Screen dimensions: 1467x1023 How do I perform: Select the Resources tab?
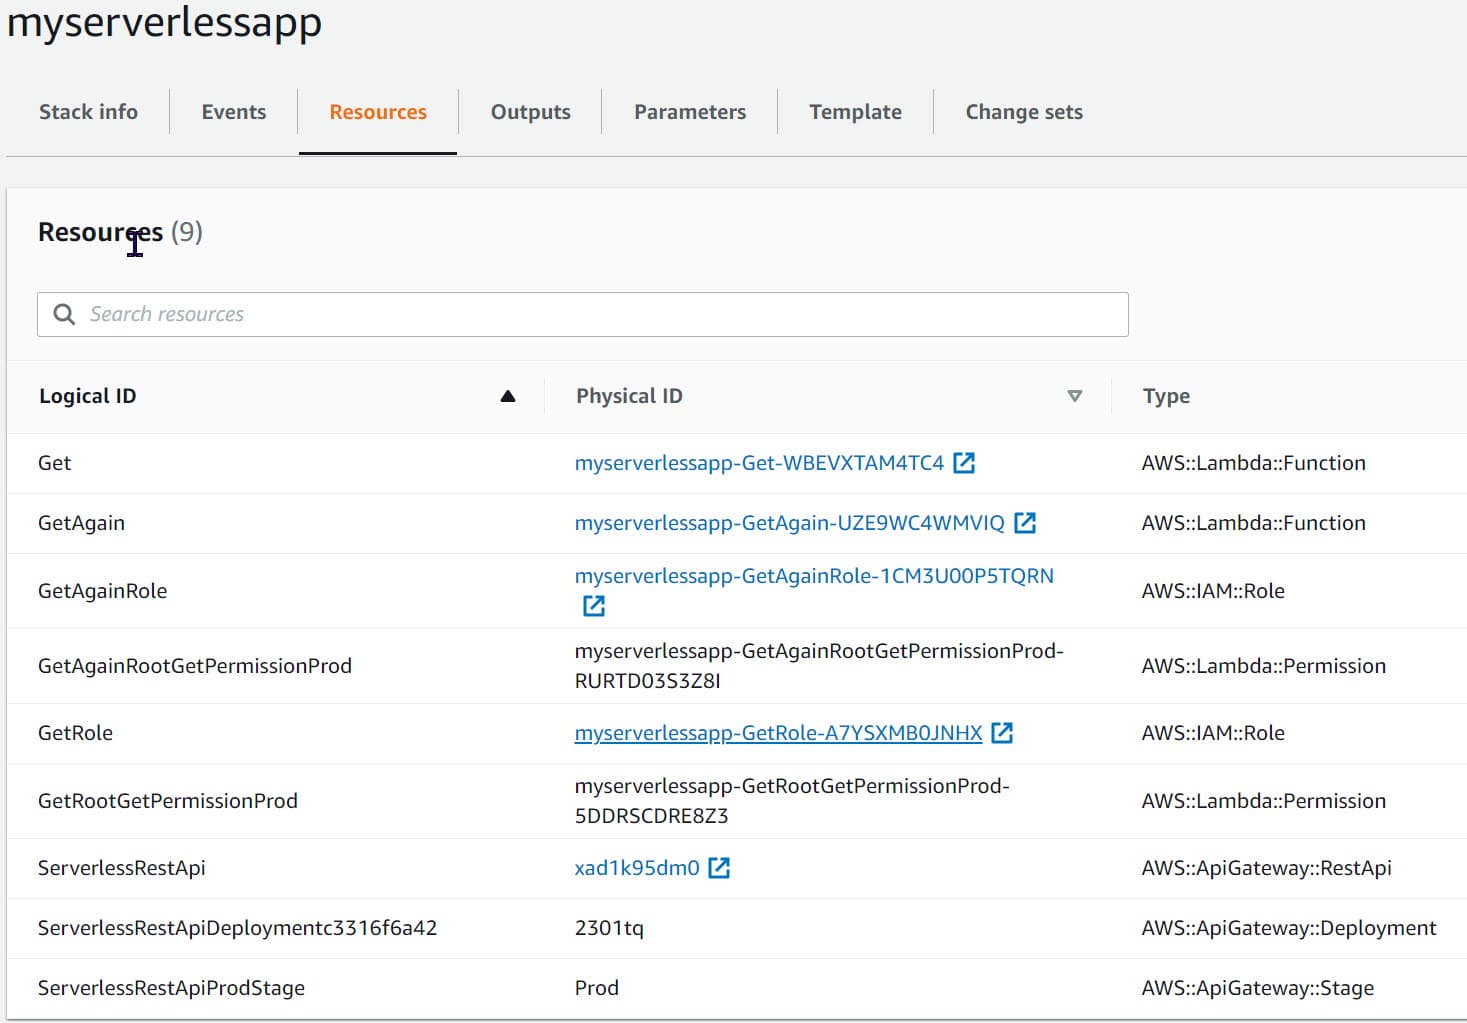pos(378,112)
